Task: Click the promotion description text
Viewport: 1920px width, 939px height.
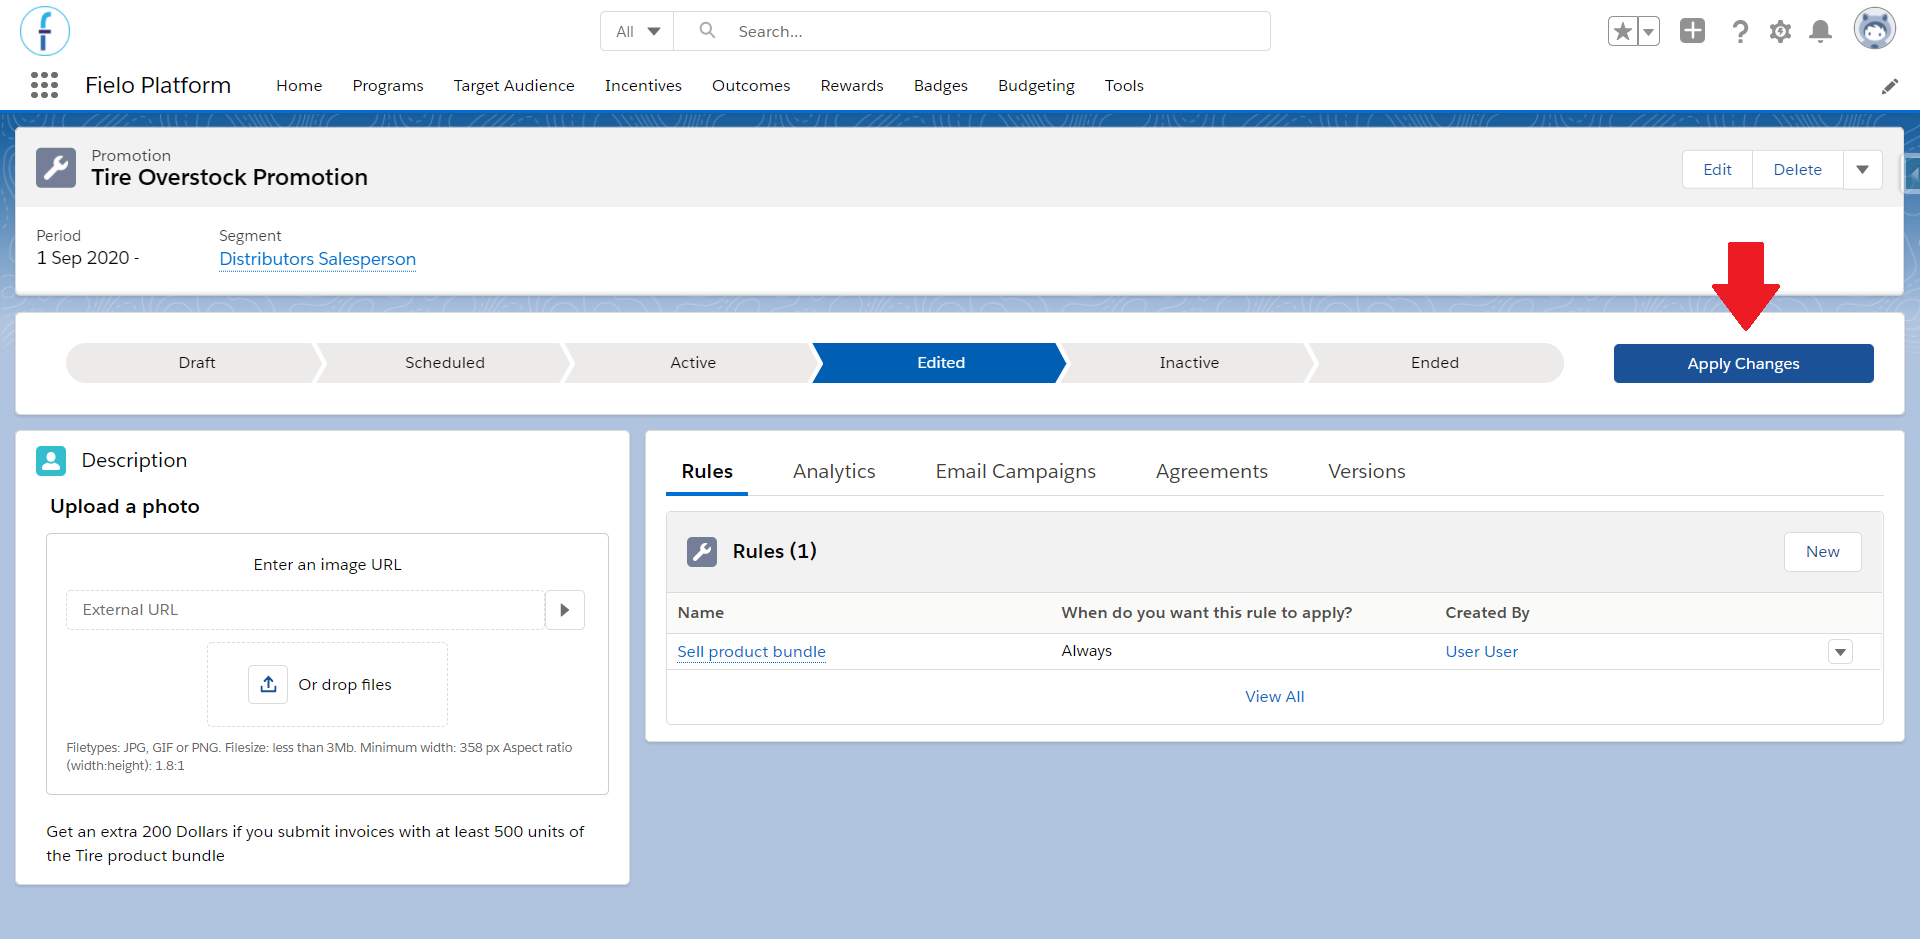Action: coord(315,843)
